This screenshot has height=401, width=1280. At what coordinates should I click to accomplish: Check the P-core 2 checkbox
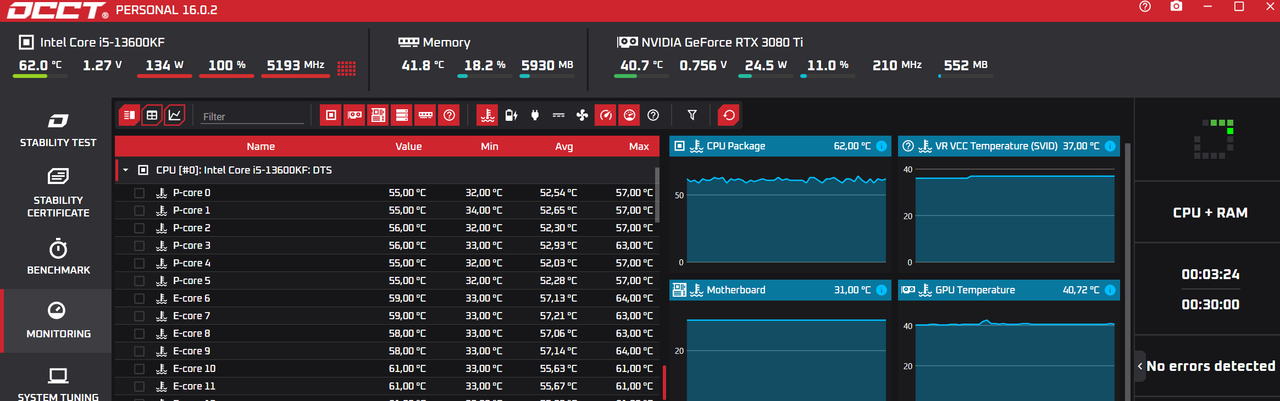pos(139,228)
